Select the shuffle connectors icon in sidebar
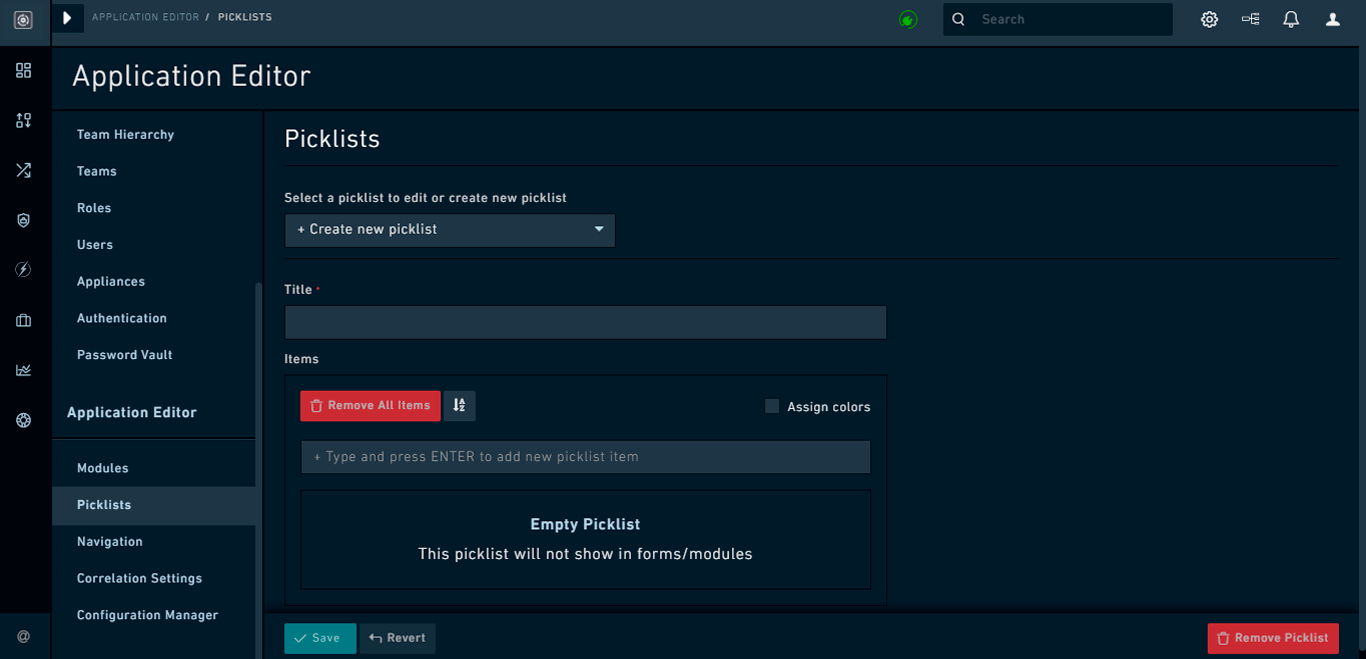Viewport: 1366px width, 659px height. click(23, 170)
